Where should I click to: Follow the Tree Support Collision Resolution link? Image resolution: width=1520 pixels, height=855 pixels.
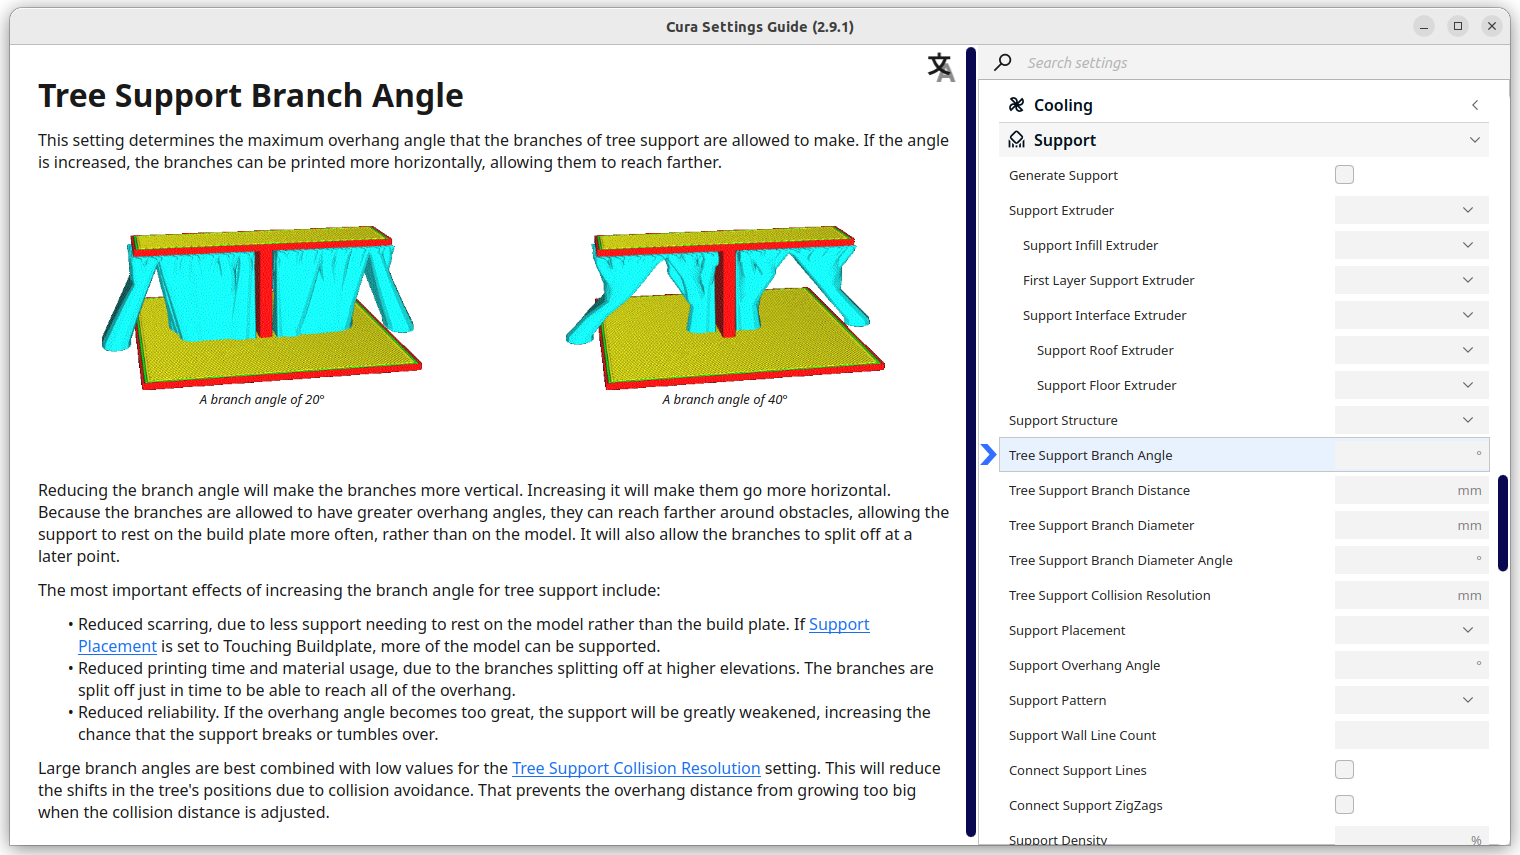tap(636, 768)
